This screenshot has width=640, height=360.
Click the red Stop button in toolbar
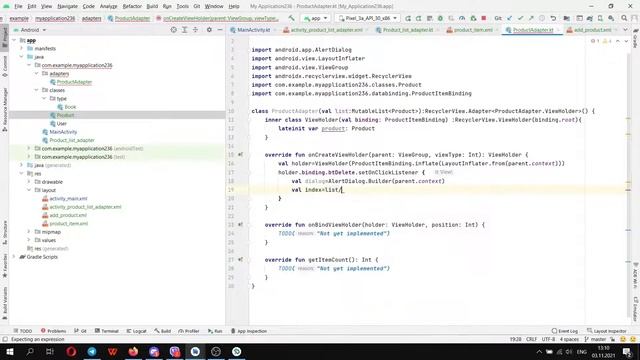[484, 18]
